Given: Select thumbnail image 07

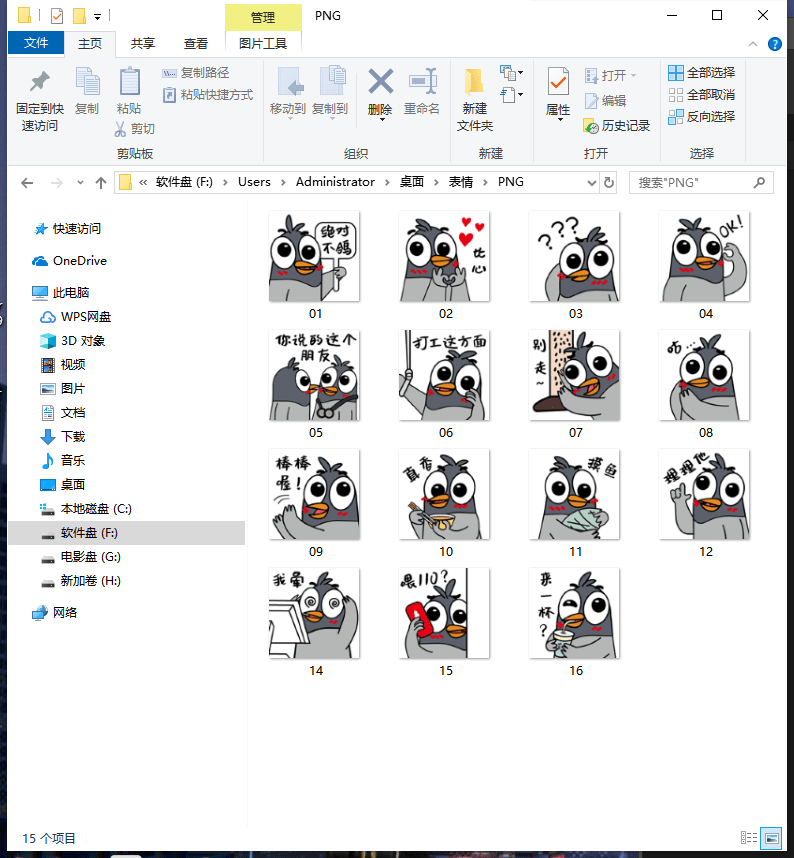Looking at the screenshot, I should pyautogui.click(x=574, y=375).
